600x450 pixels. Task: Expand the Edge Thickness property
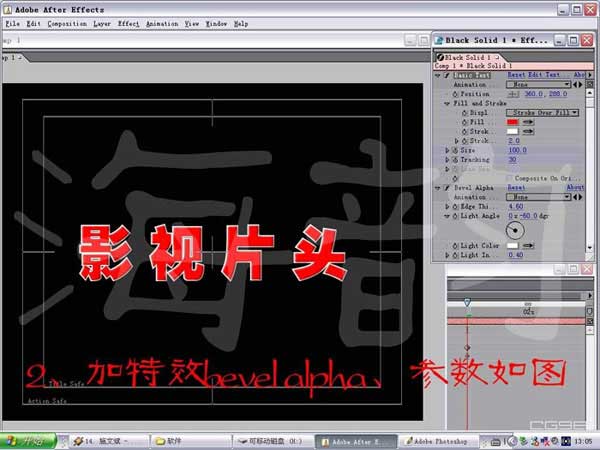click(447, 207)
